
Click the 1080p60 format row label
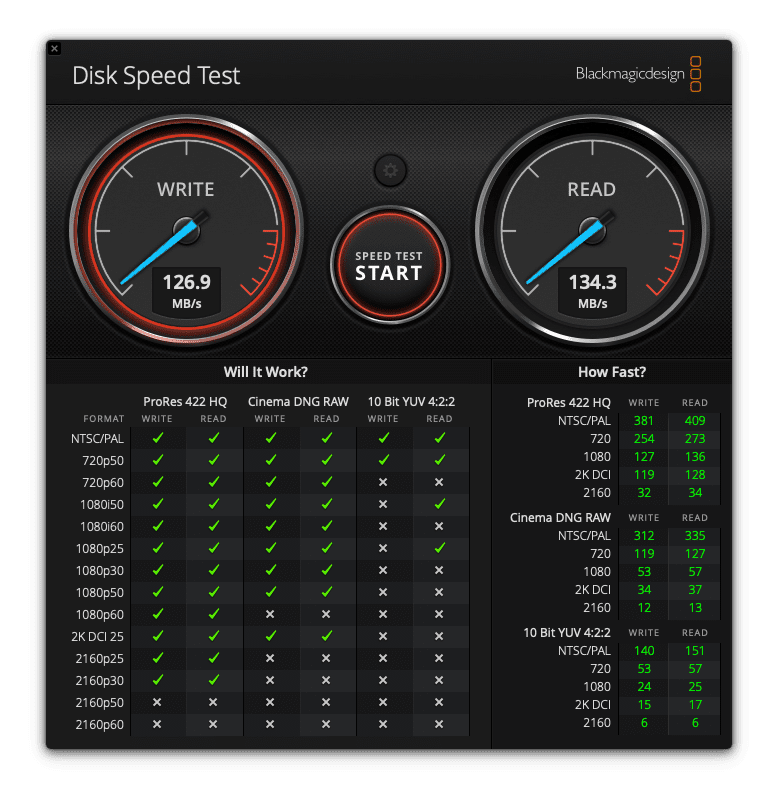pyautogui.click(x=100, y=615)
